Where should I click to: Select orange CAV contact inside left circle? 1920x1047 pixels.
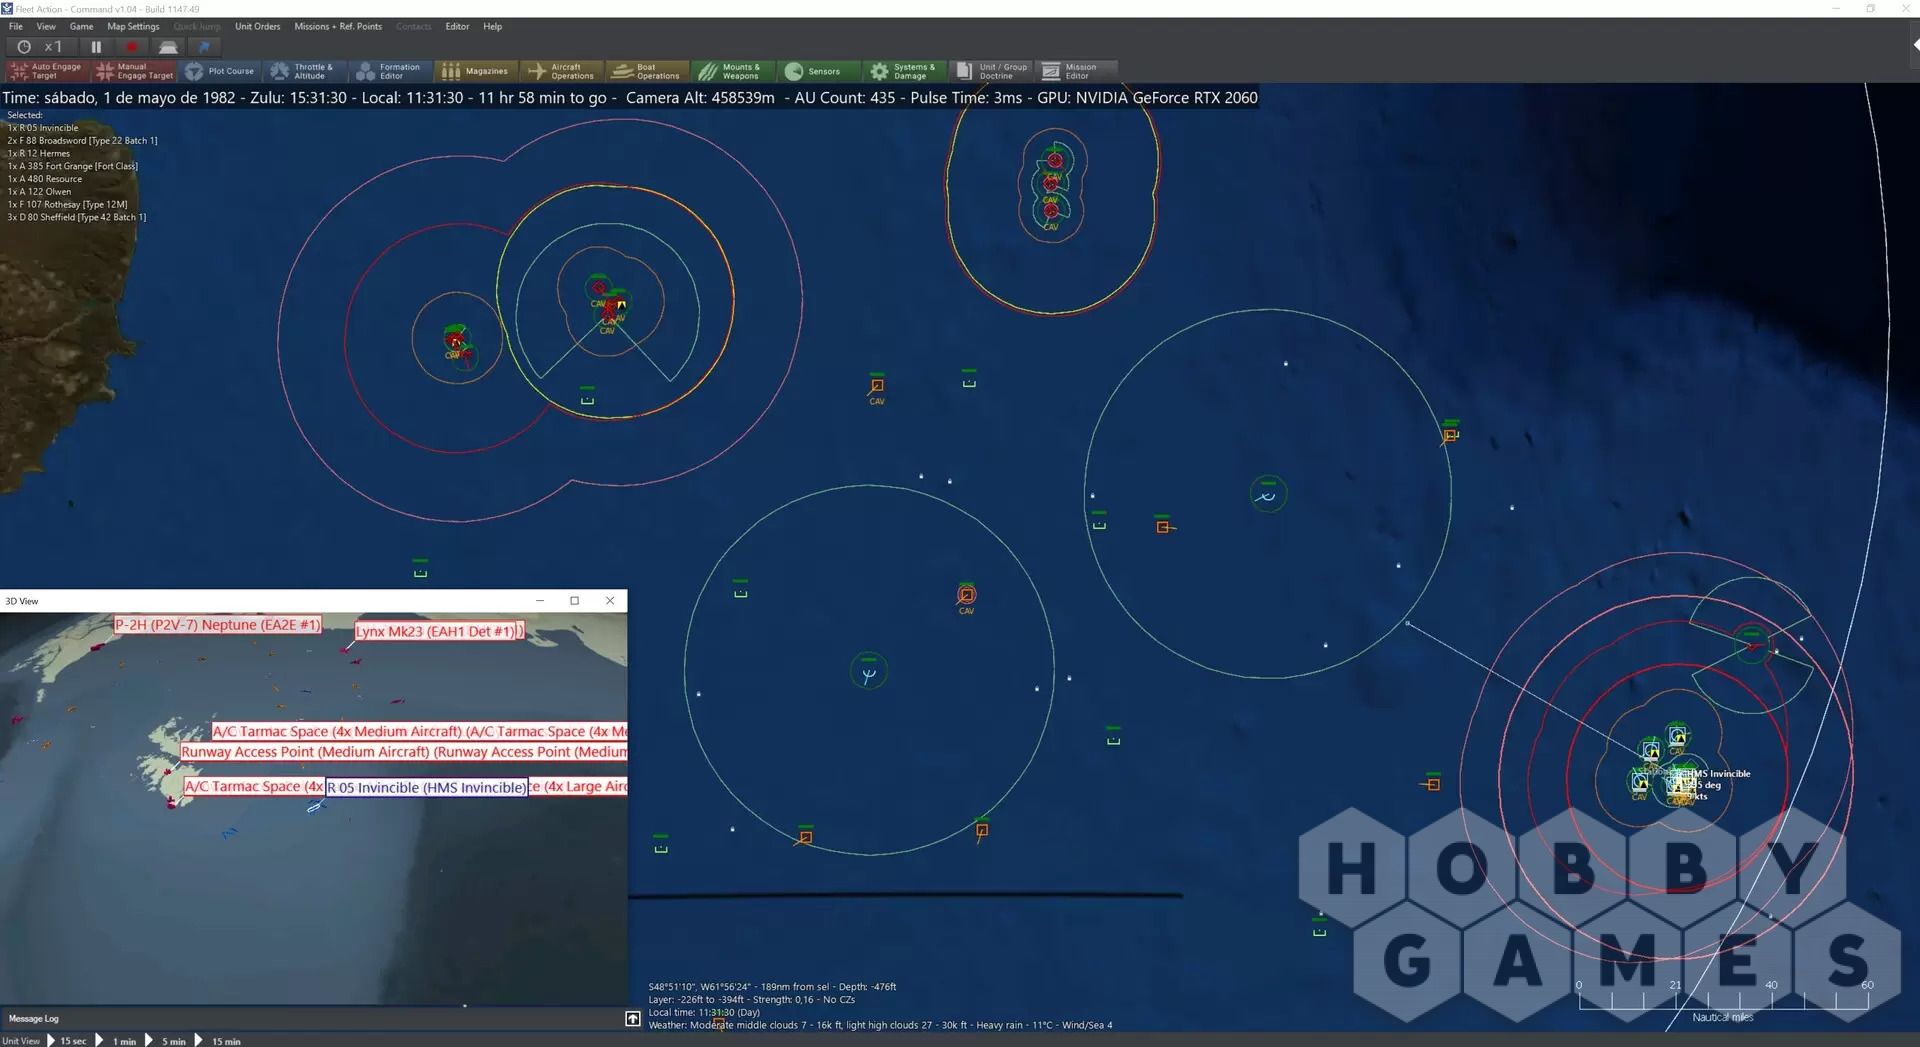(x=966, y=595)
